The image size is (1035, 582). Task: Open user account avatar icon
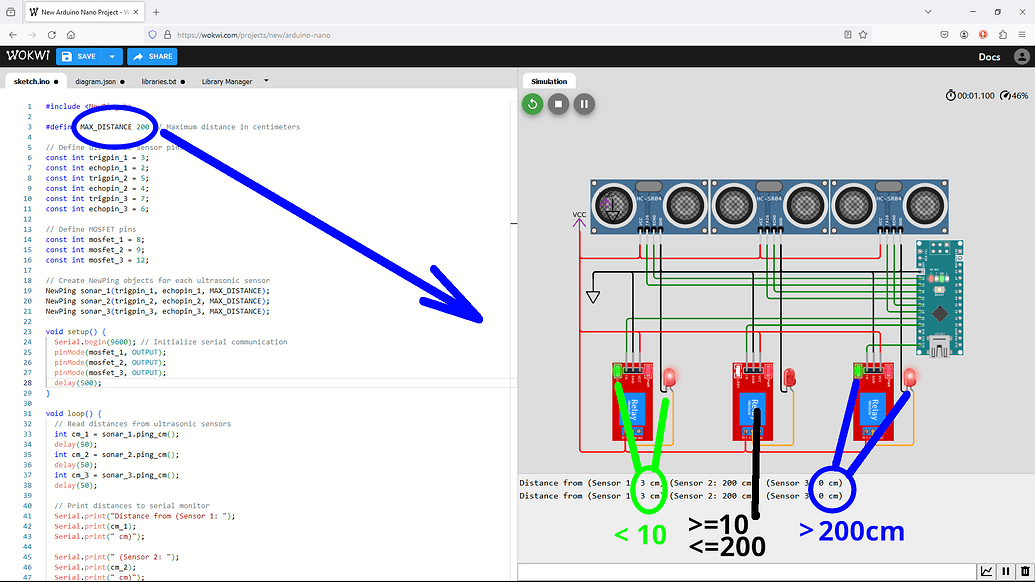(x=1022, y=56)
